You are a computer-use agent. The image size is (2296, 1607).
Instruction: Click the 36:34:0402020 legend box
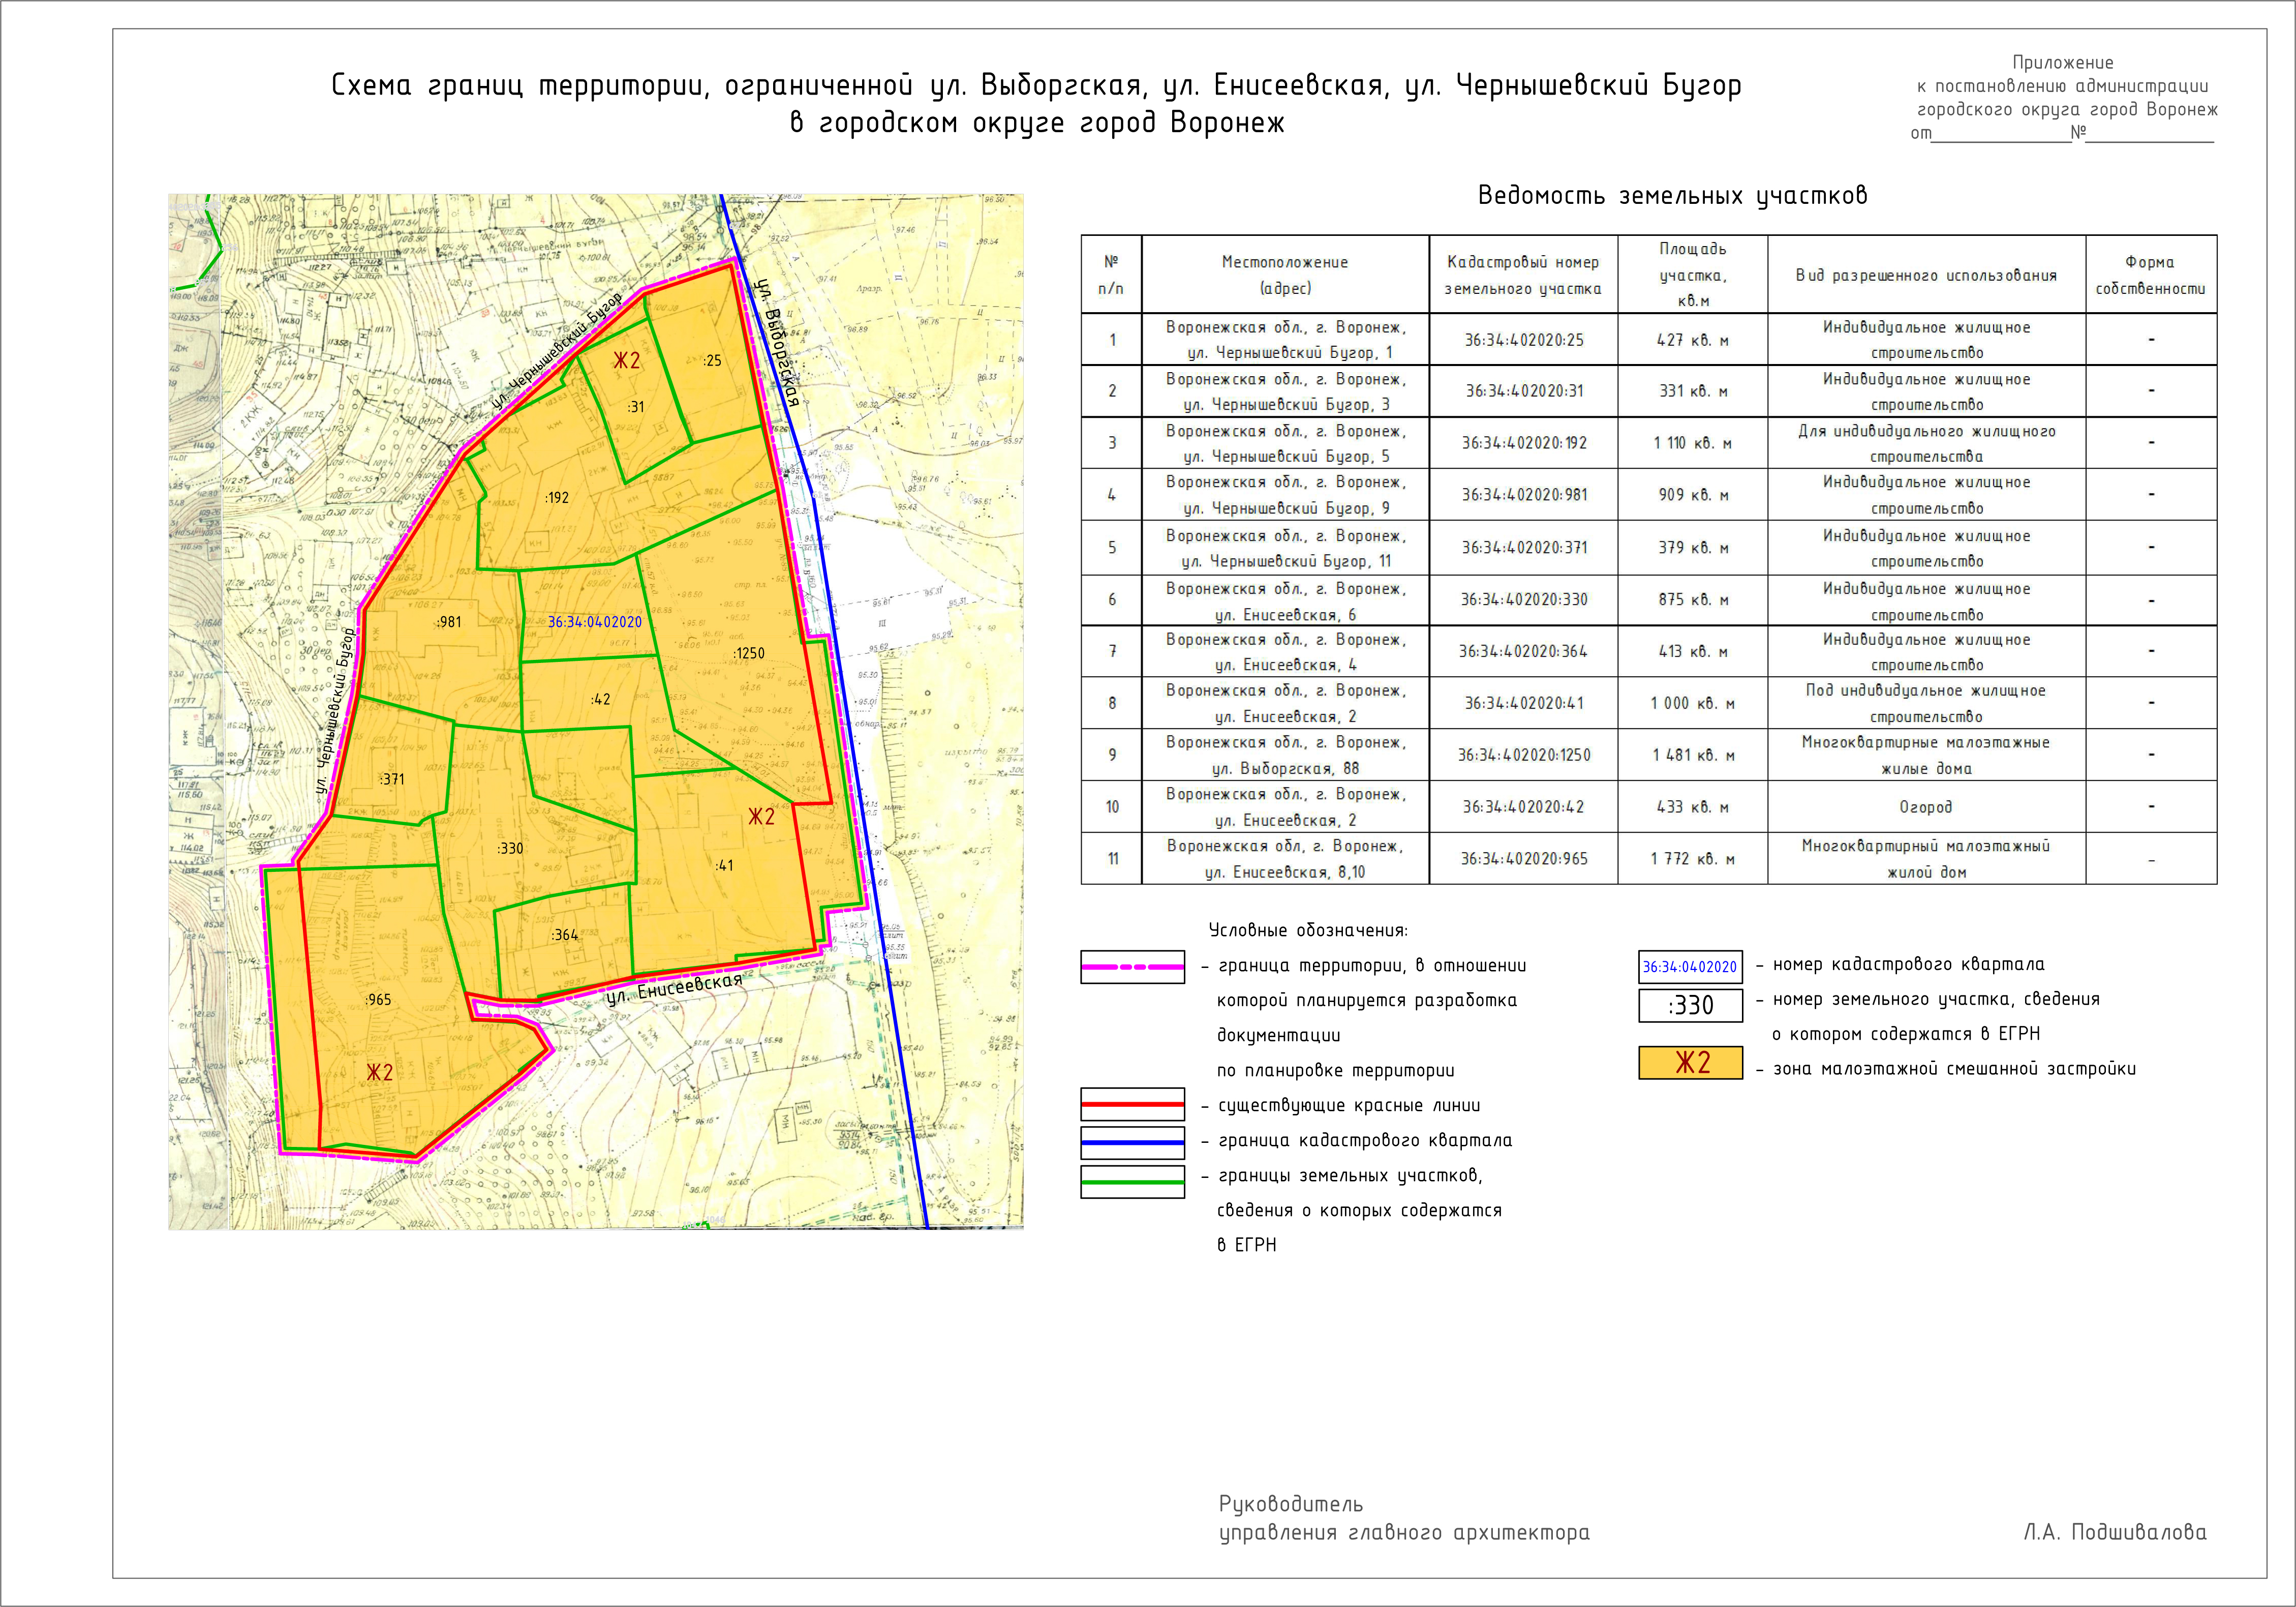[1690, 967]
